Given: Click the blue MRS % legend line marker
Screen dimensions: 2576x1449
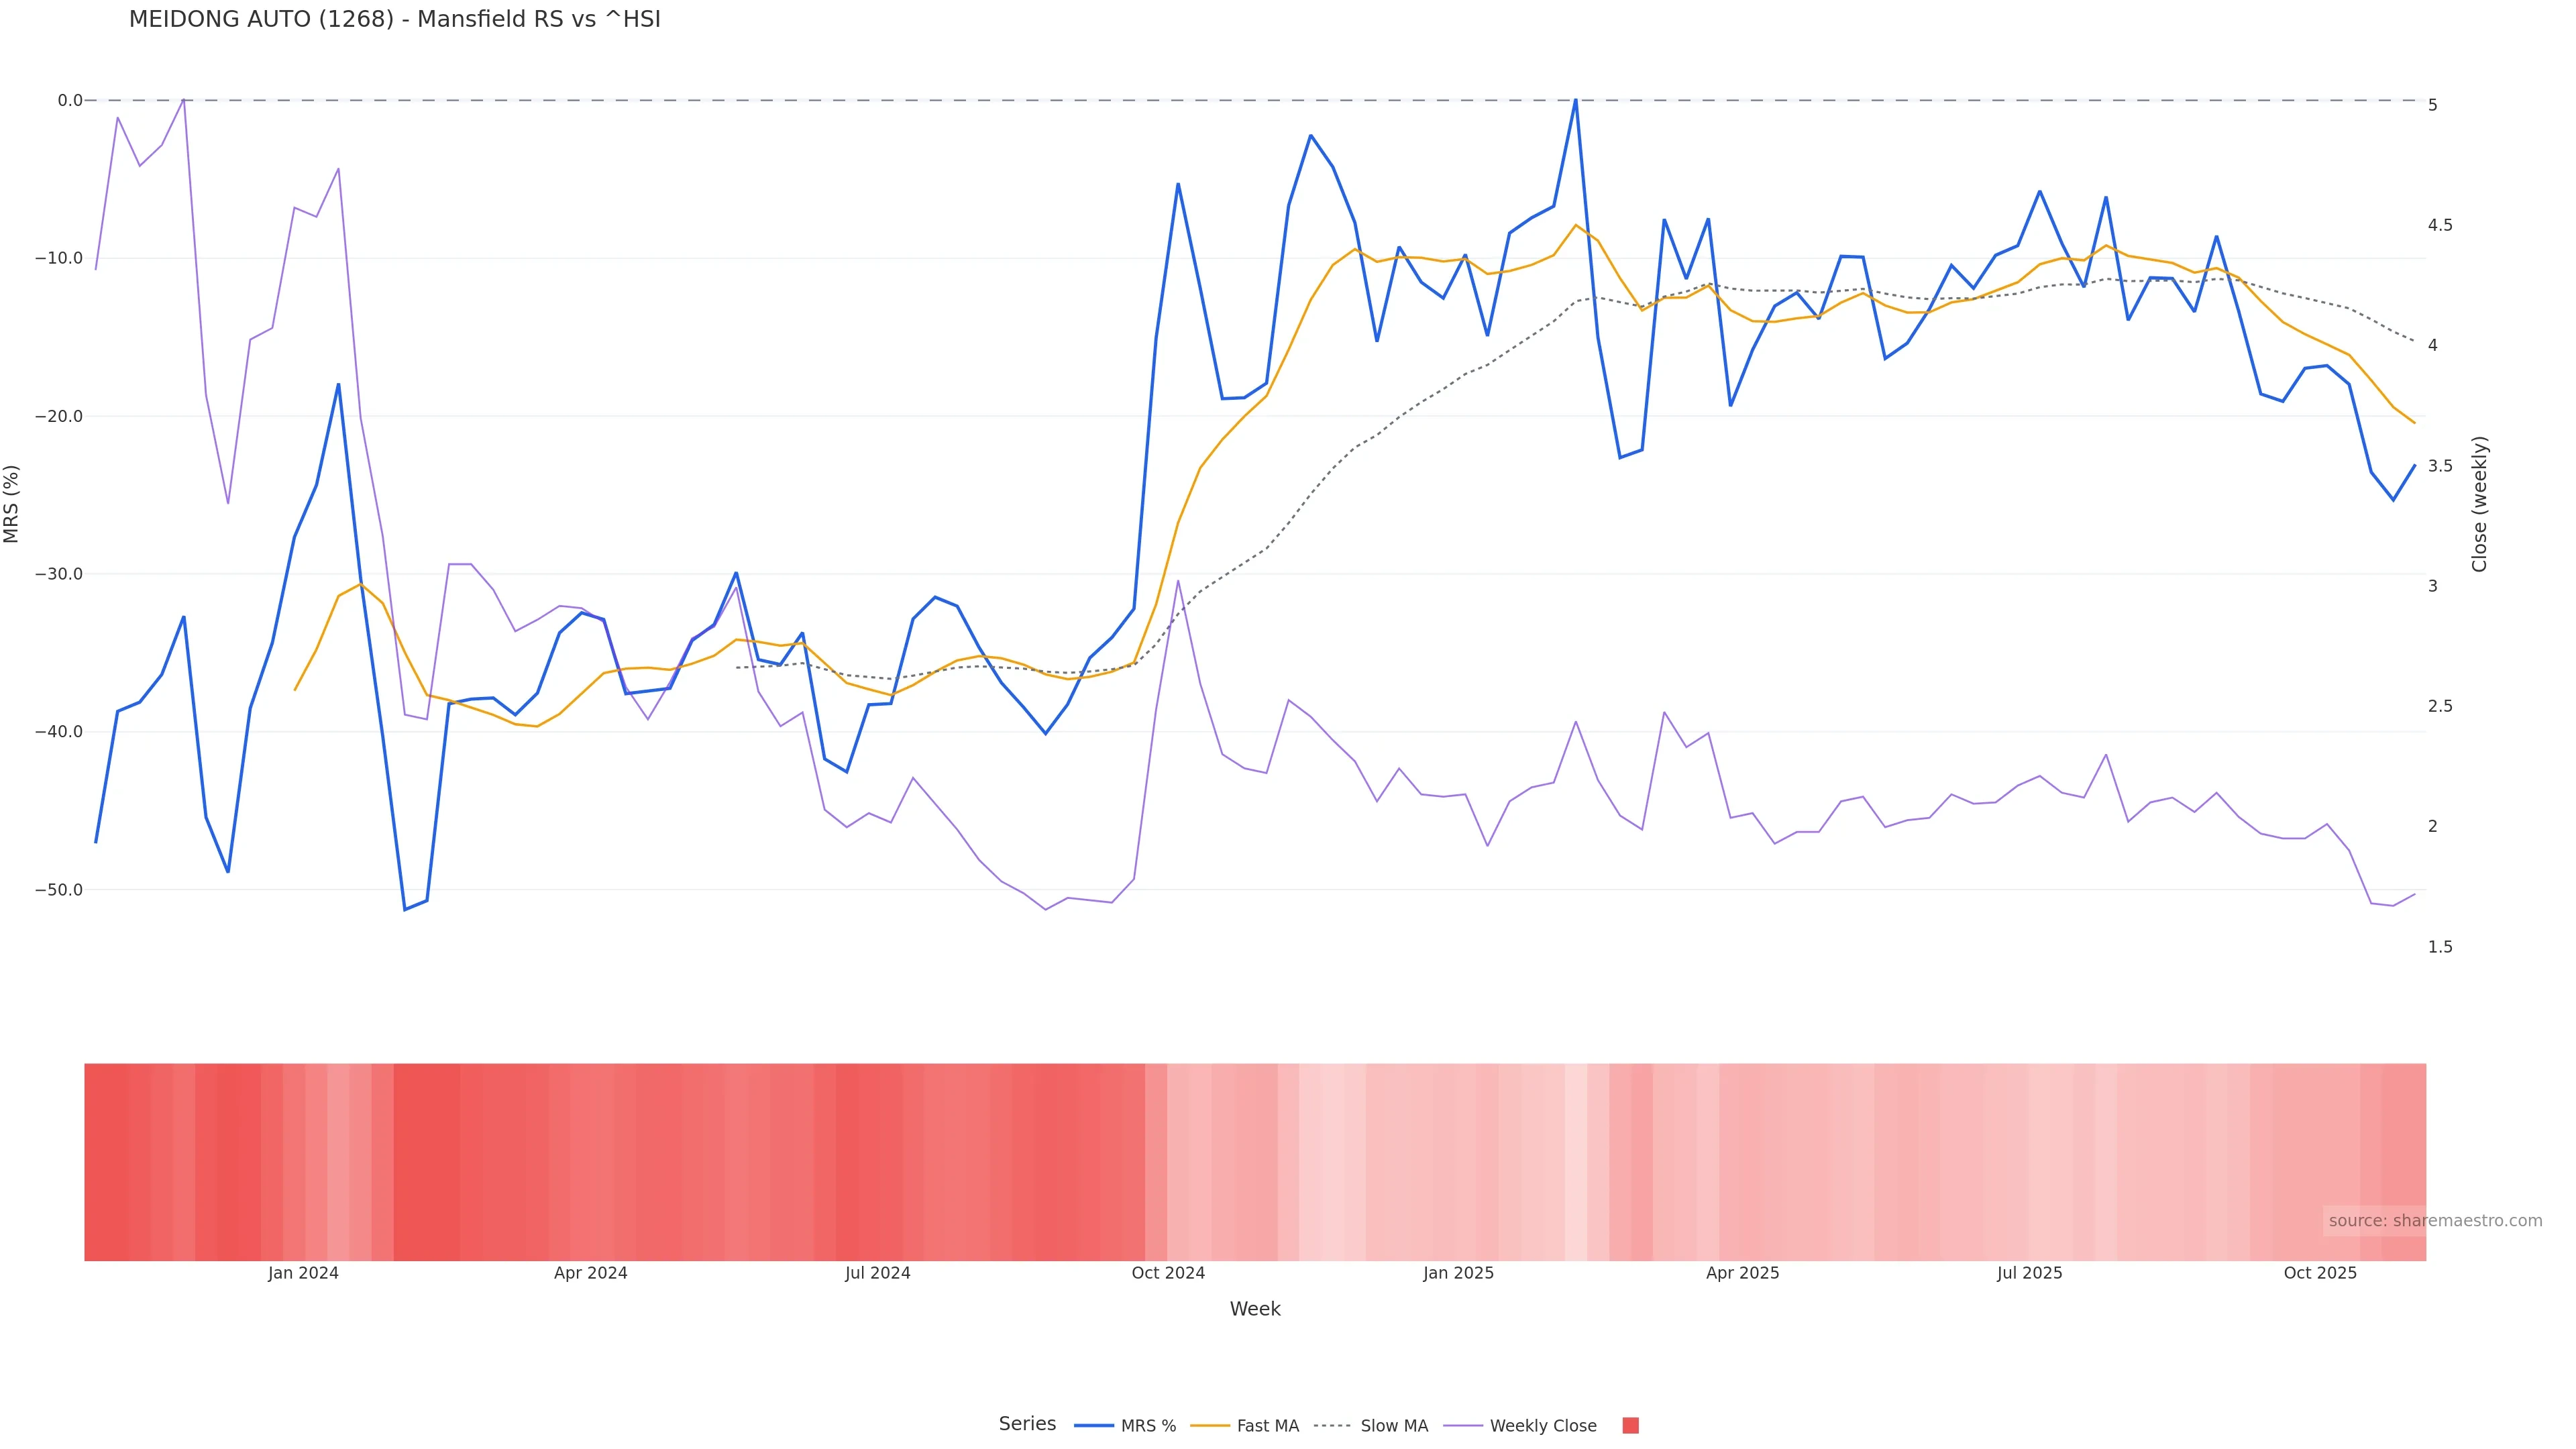Looking at the screenshot, I should [1094, 1426].
